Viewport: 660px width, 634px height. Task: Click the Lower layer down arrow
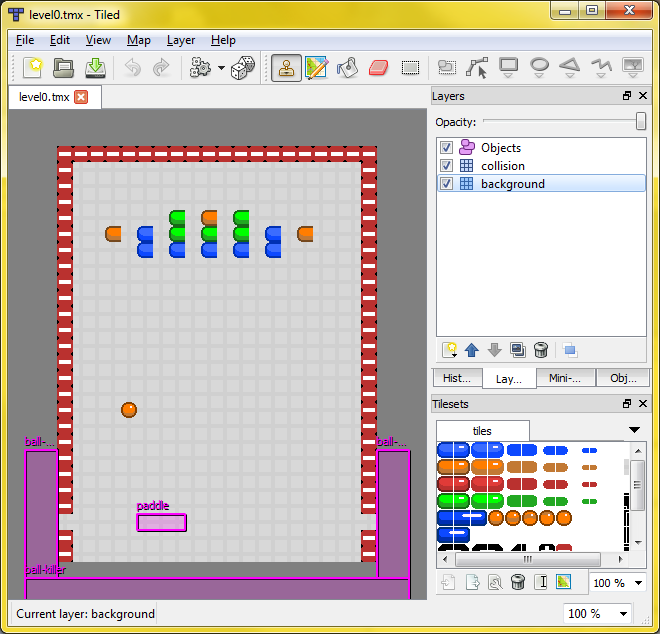click(x=495, y=350)
